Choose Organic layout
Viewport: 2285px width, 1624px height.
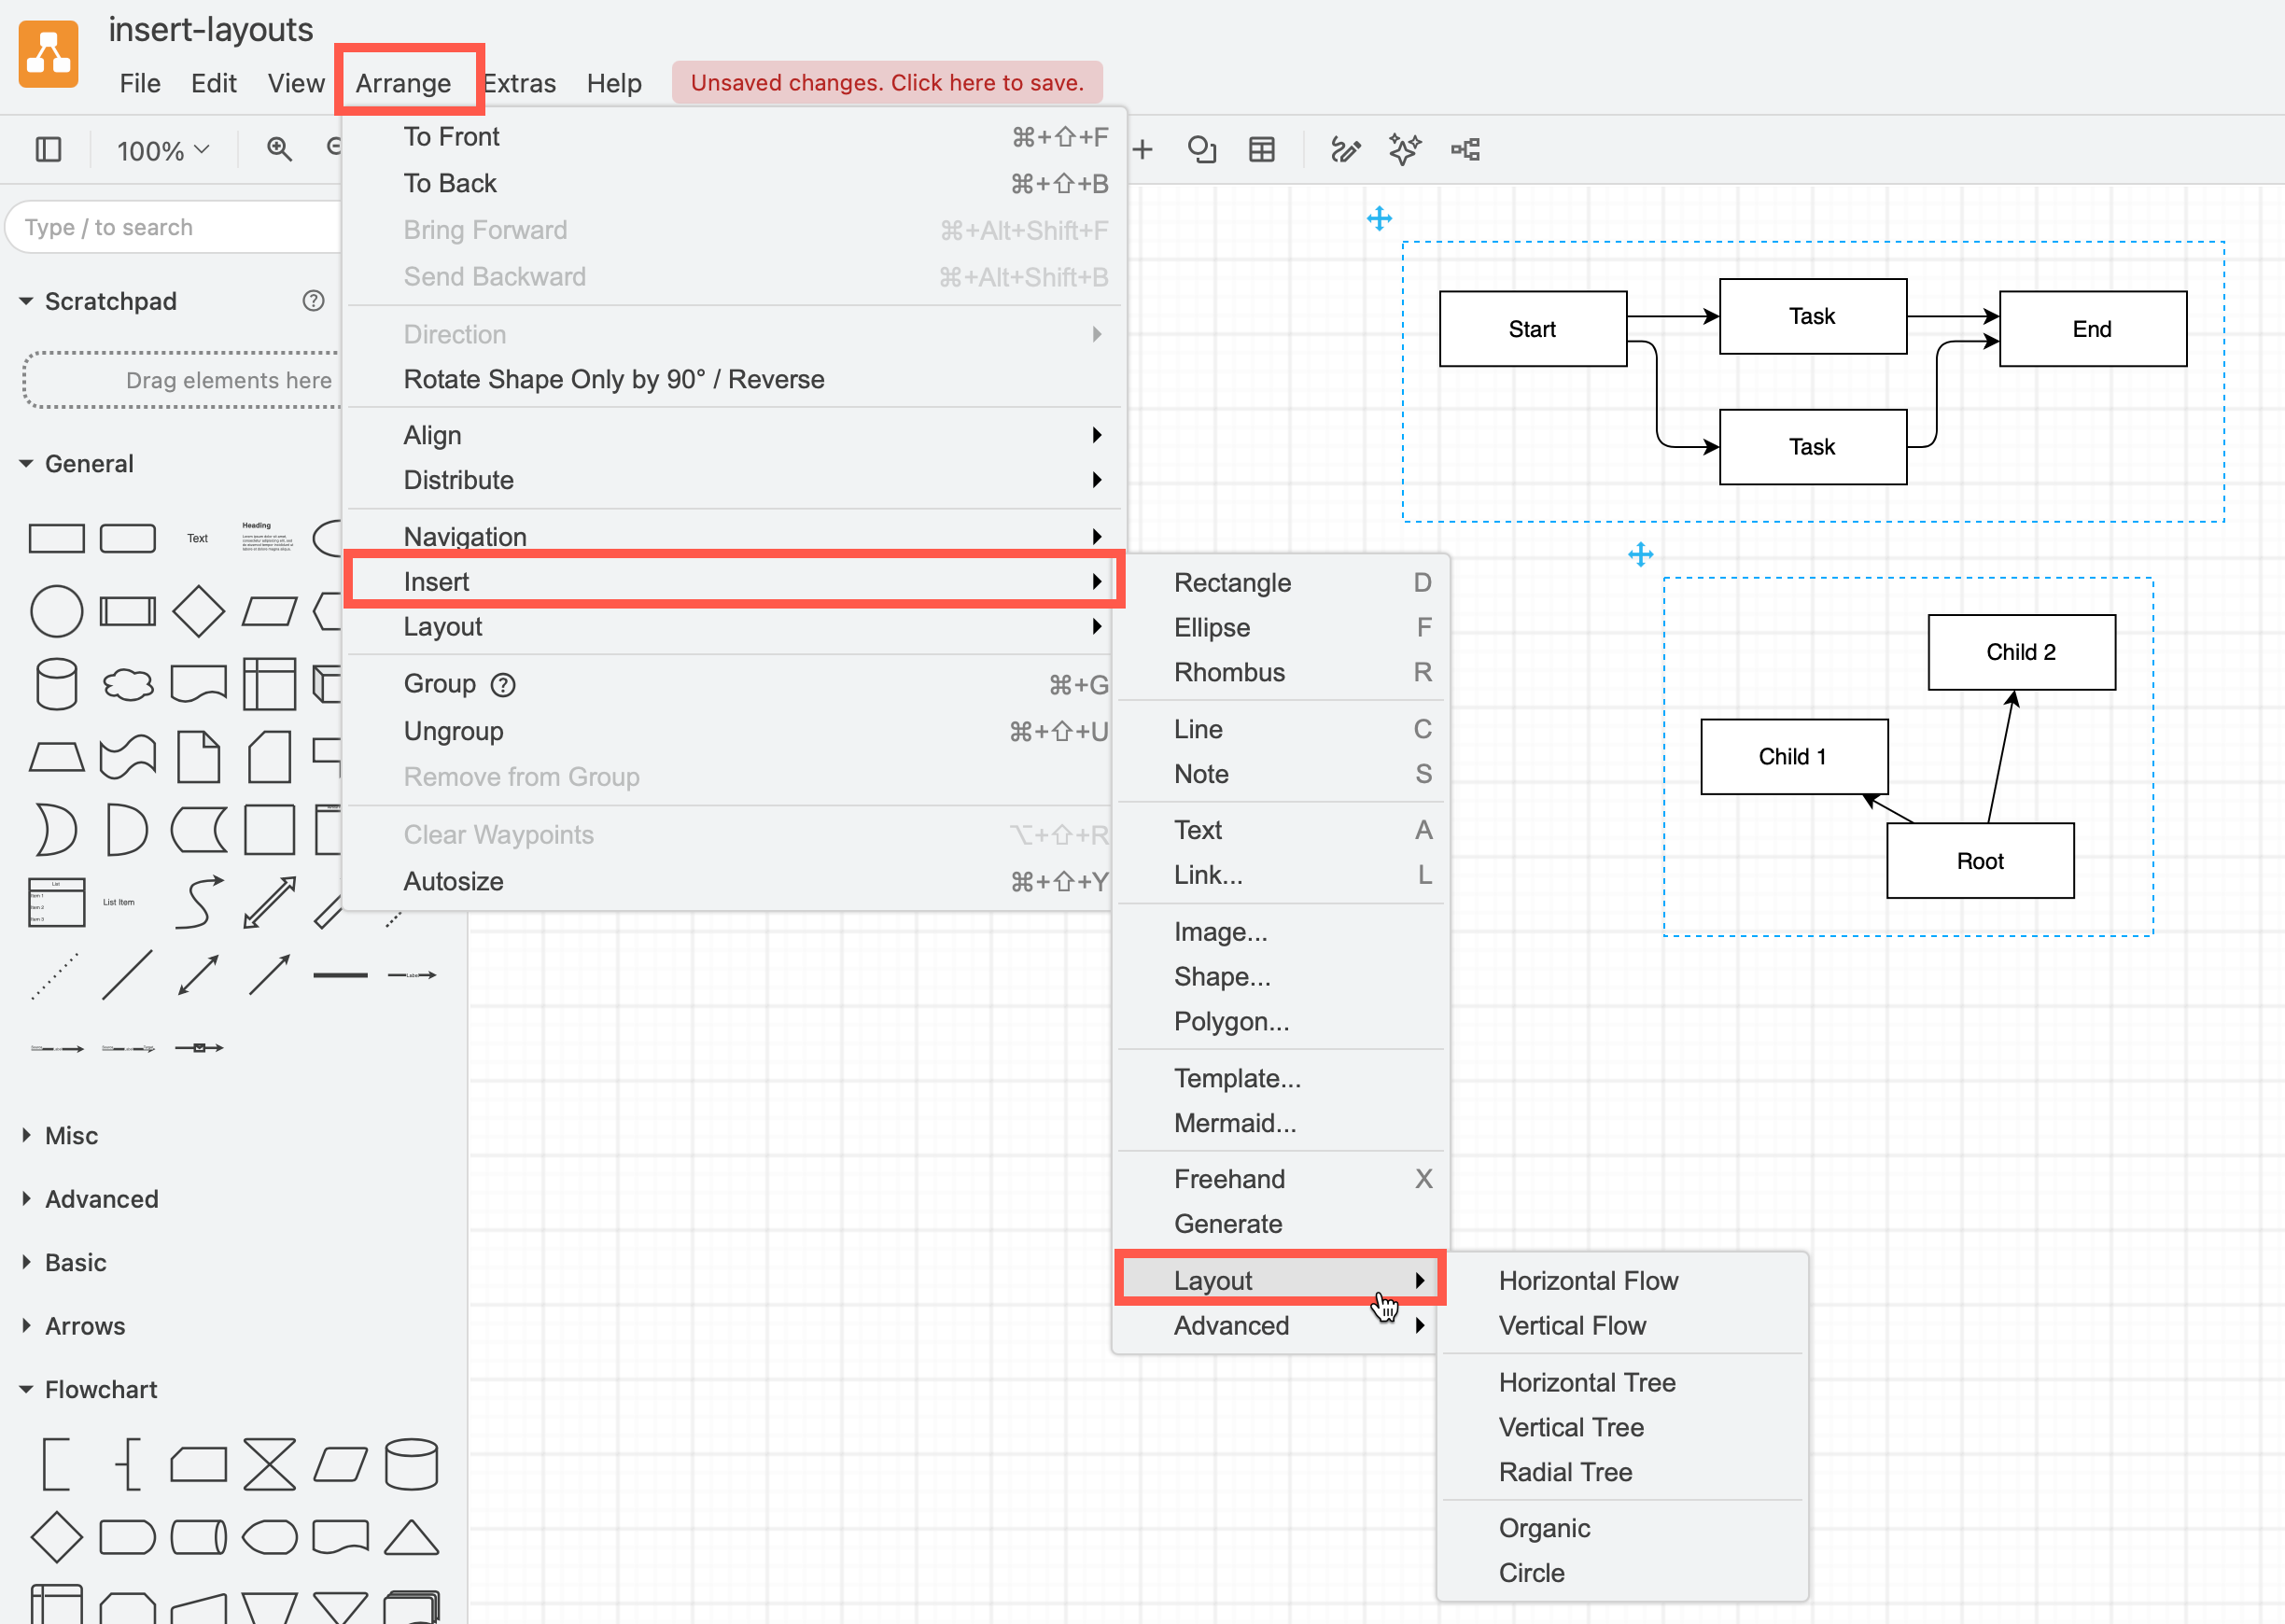tap(1623, 1529)
